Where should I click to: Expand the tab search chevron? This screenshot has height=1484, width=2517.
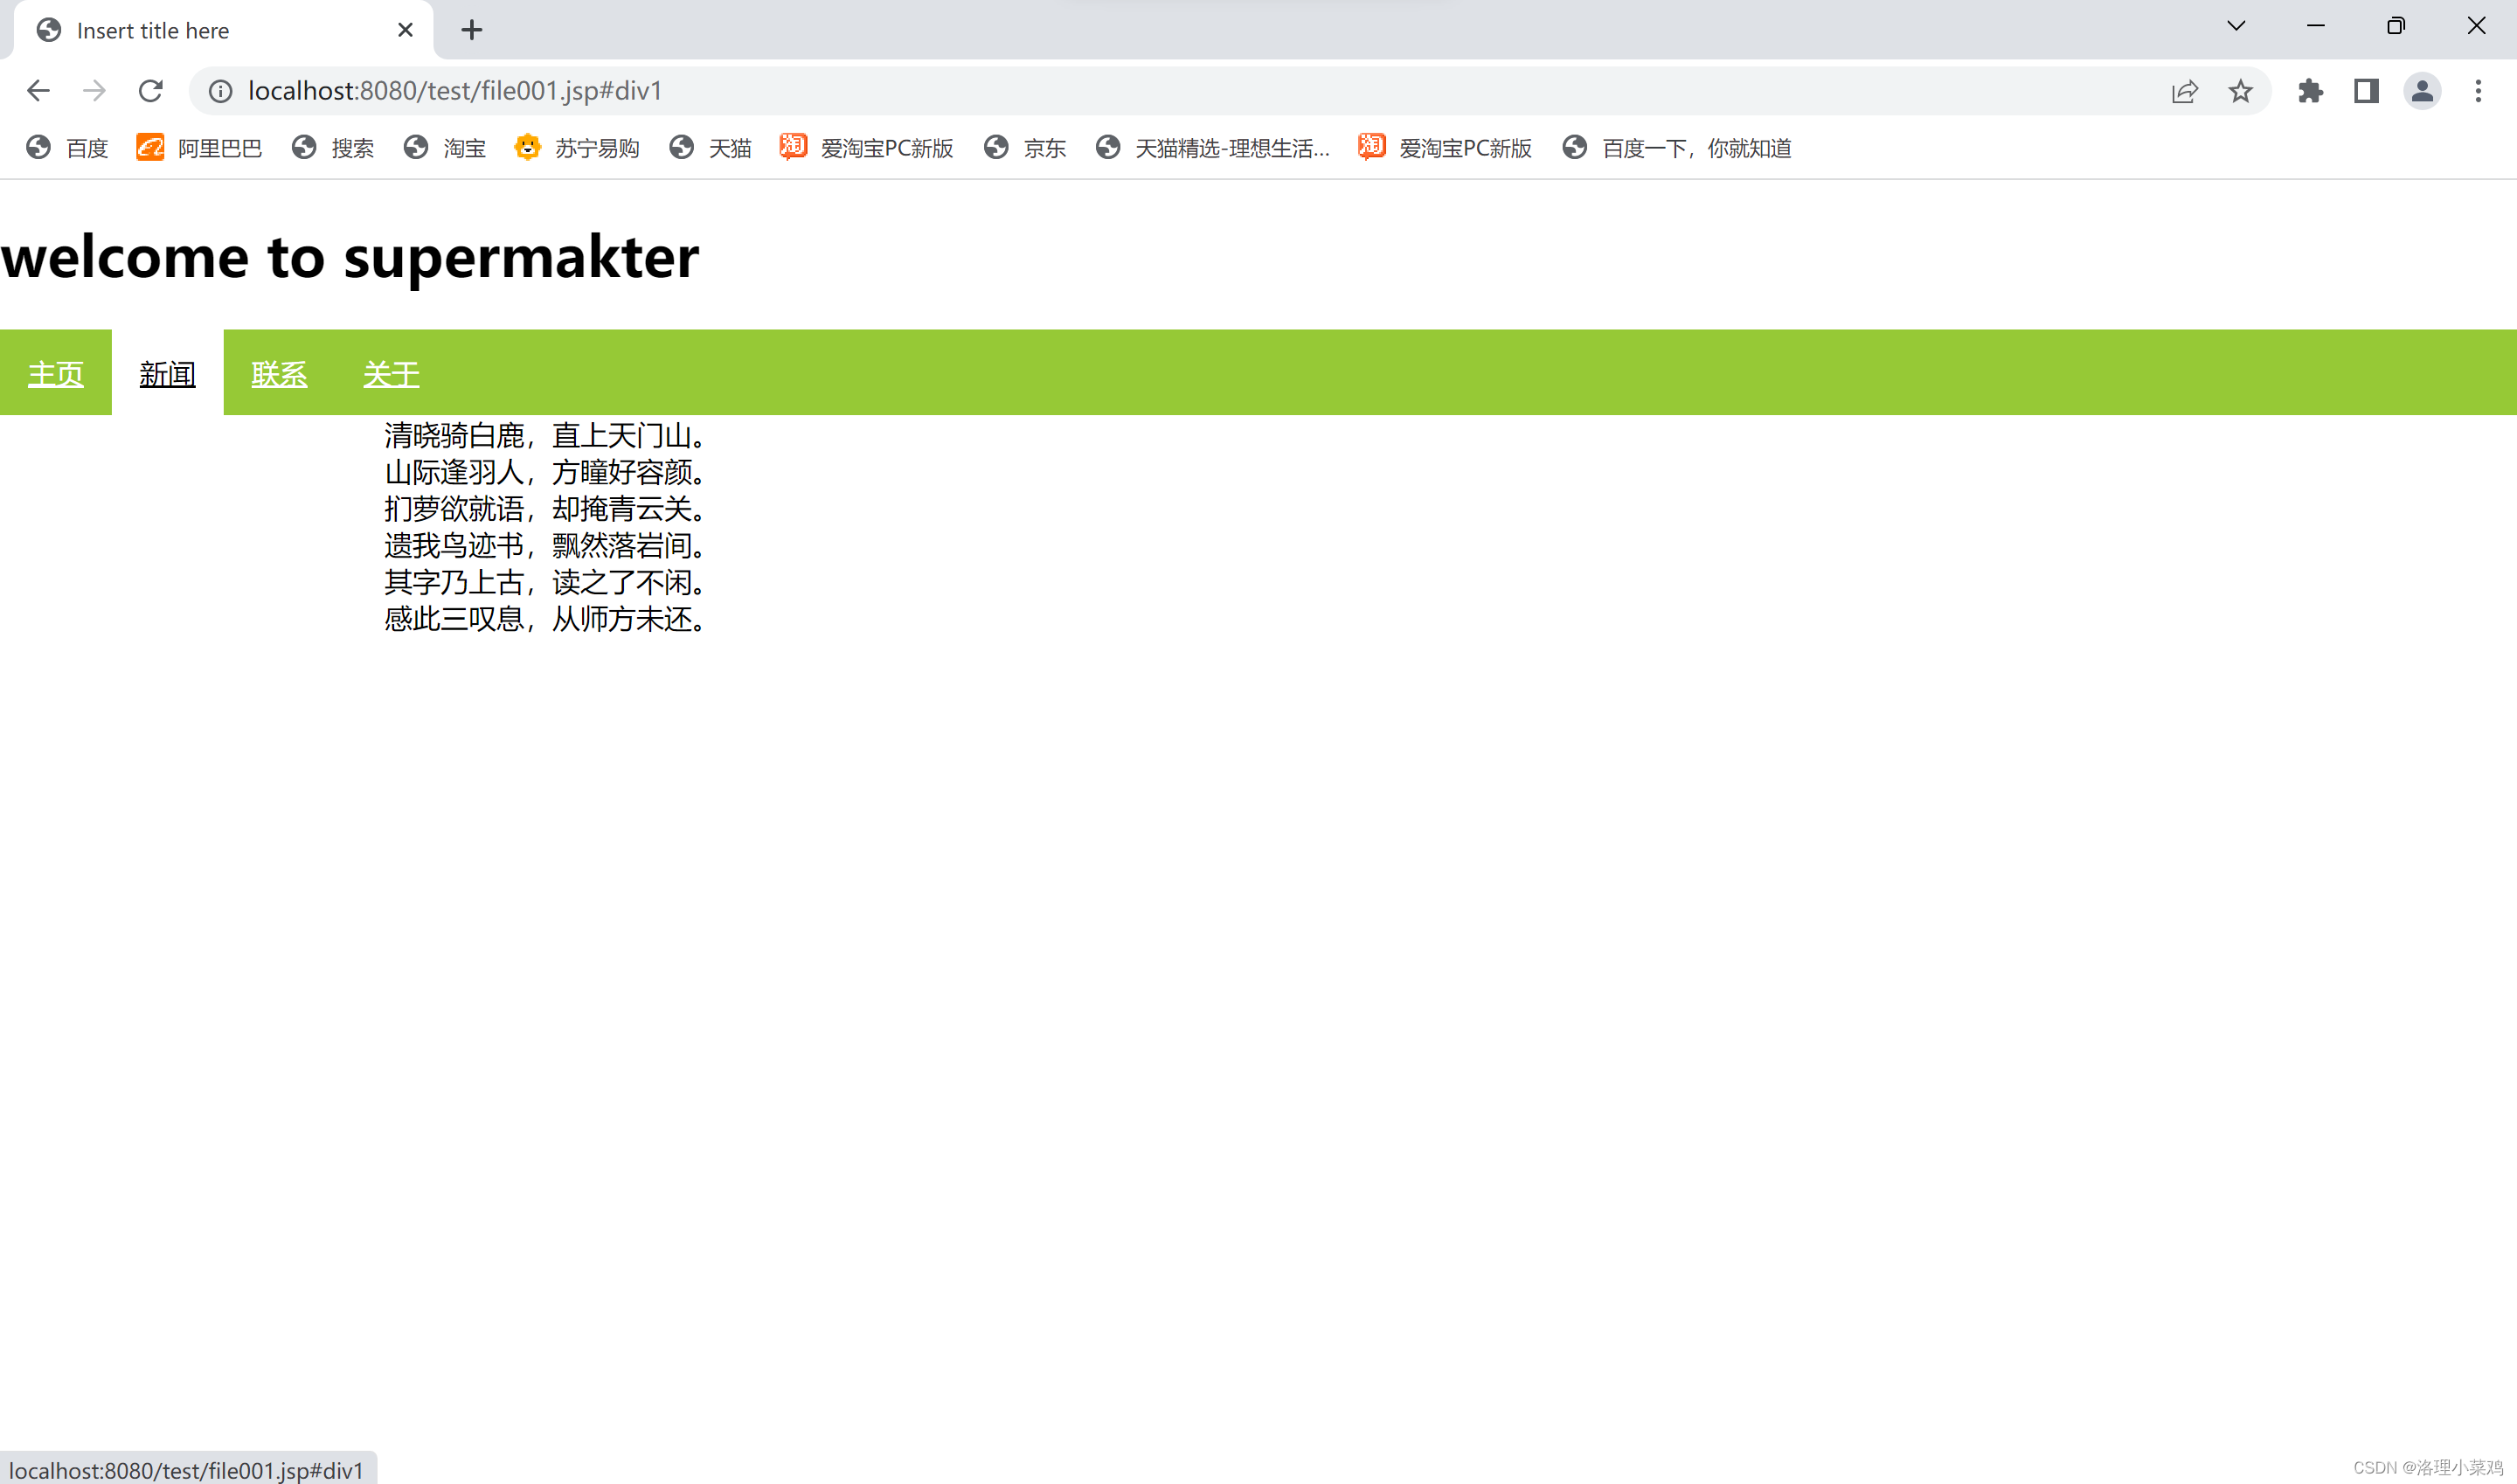2236,26
